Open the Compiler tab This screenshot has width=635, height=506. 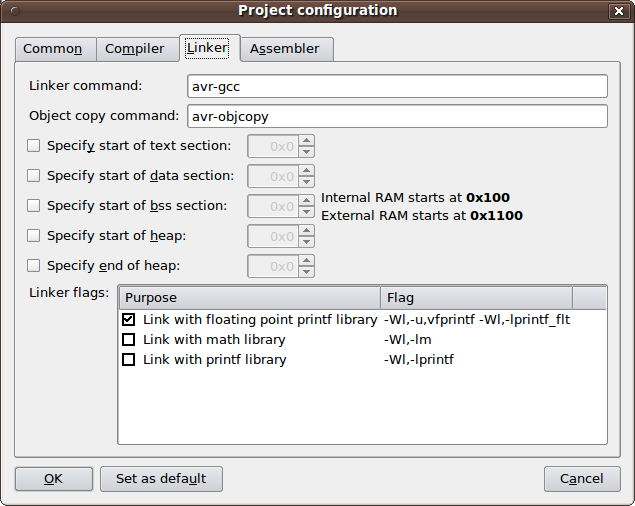135,49
